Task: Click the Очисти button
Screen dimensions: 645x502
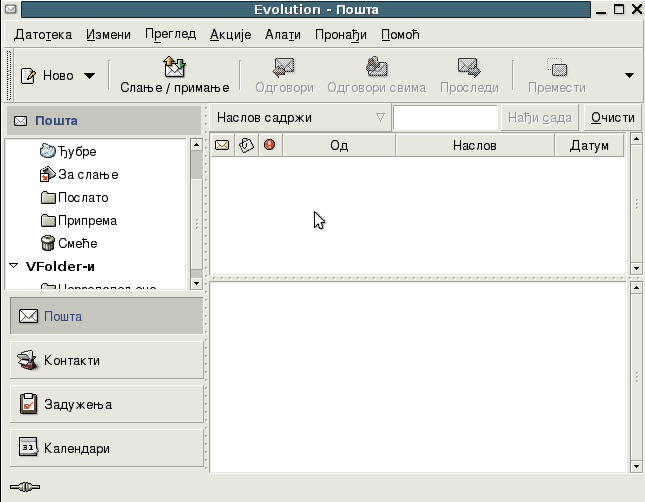Action: point(613,118)
